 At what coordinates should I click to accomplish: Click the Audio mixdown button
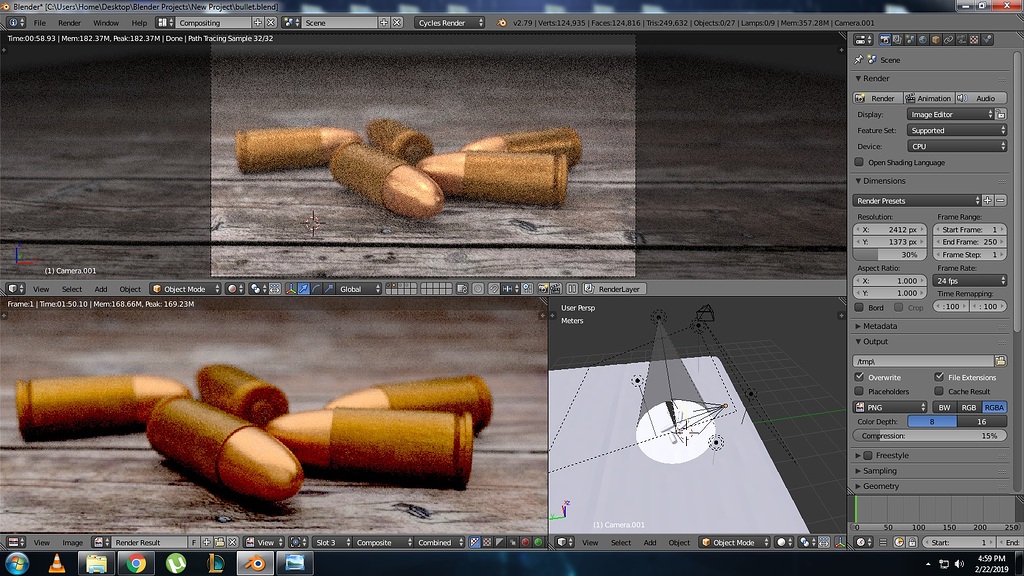980,98
